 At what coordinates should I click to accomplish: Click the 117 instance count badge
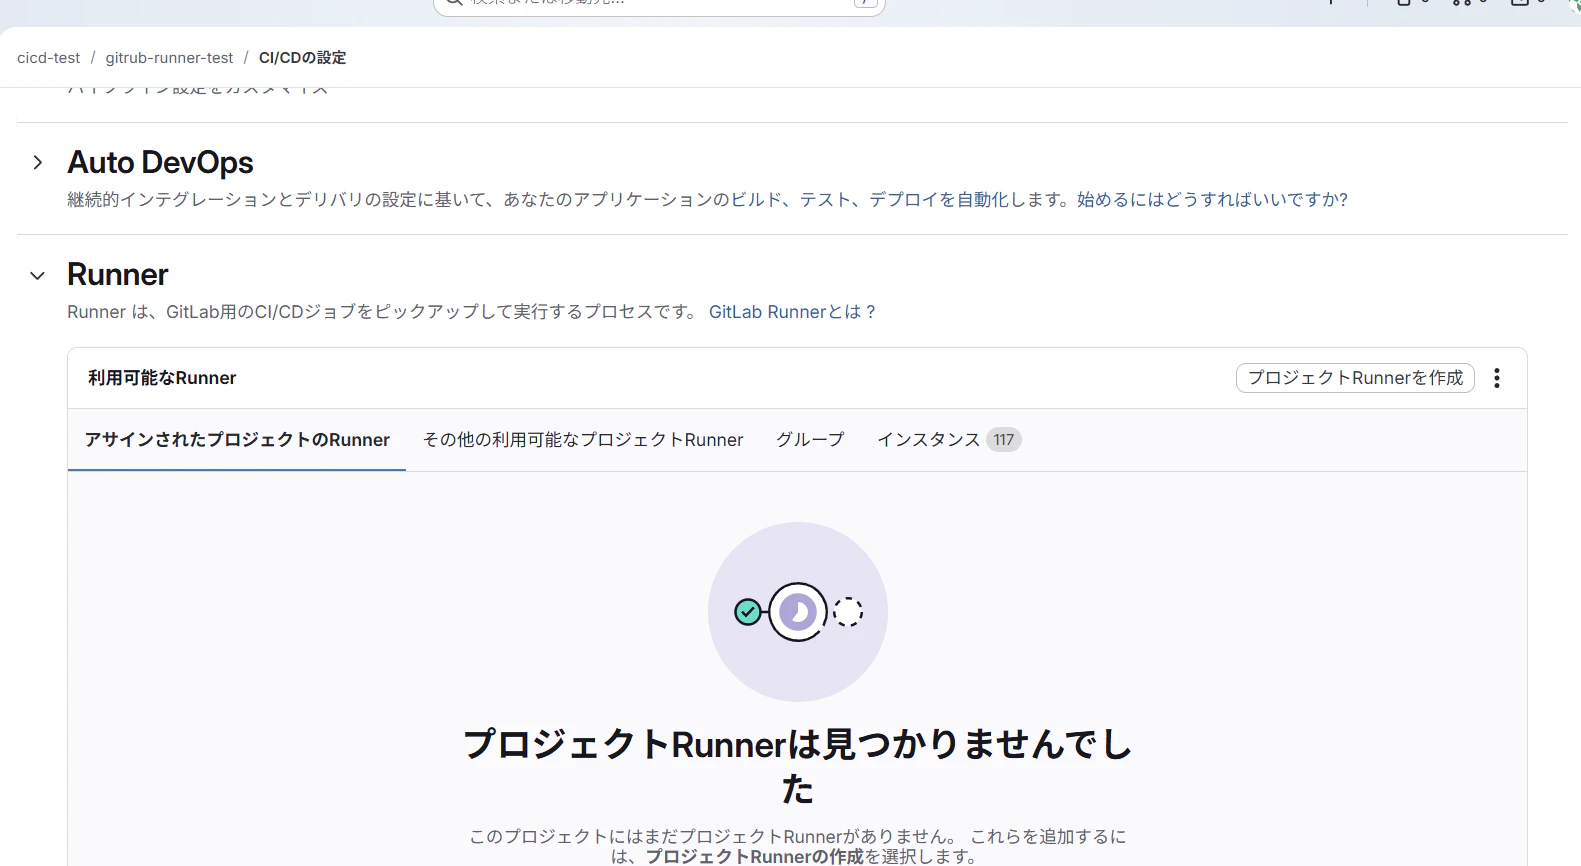1003,440
